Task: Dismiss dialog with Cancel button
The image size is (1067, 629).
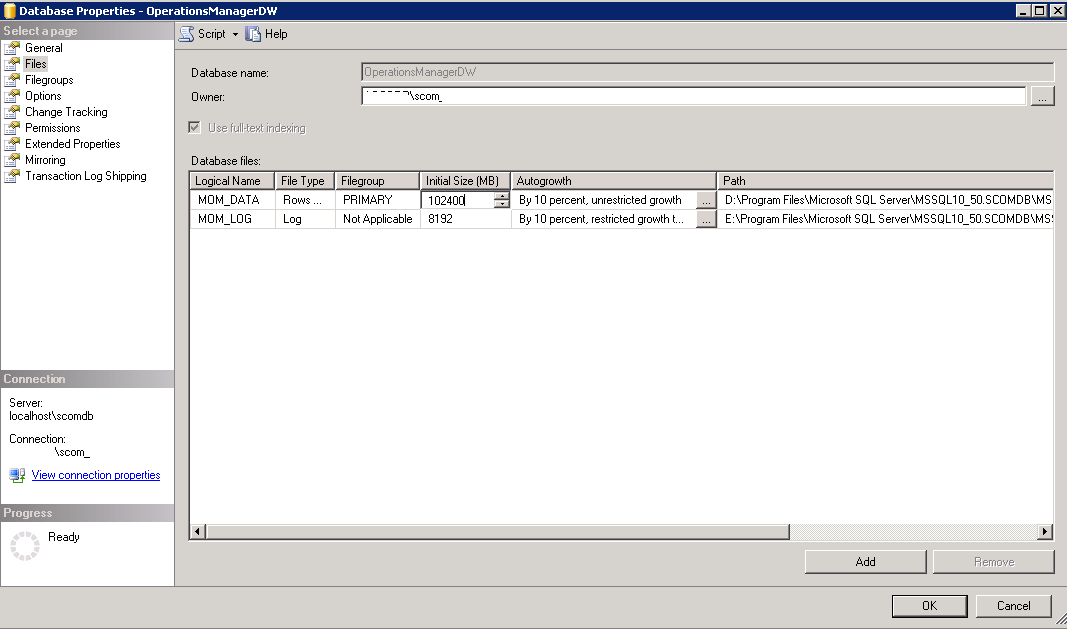Action: (1014, 606)
